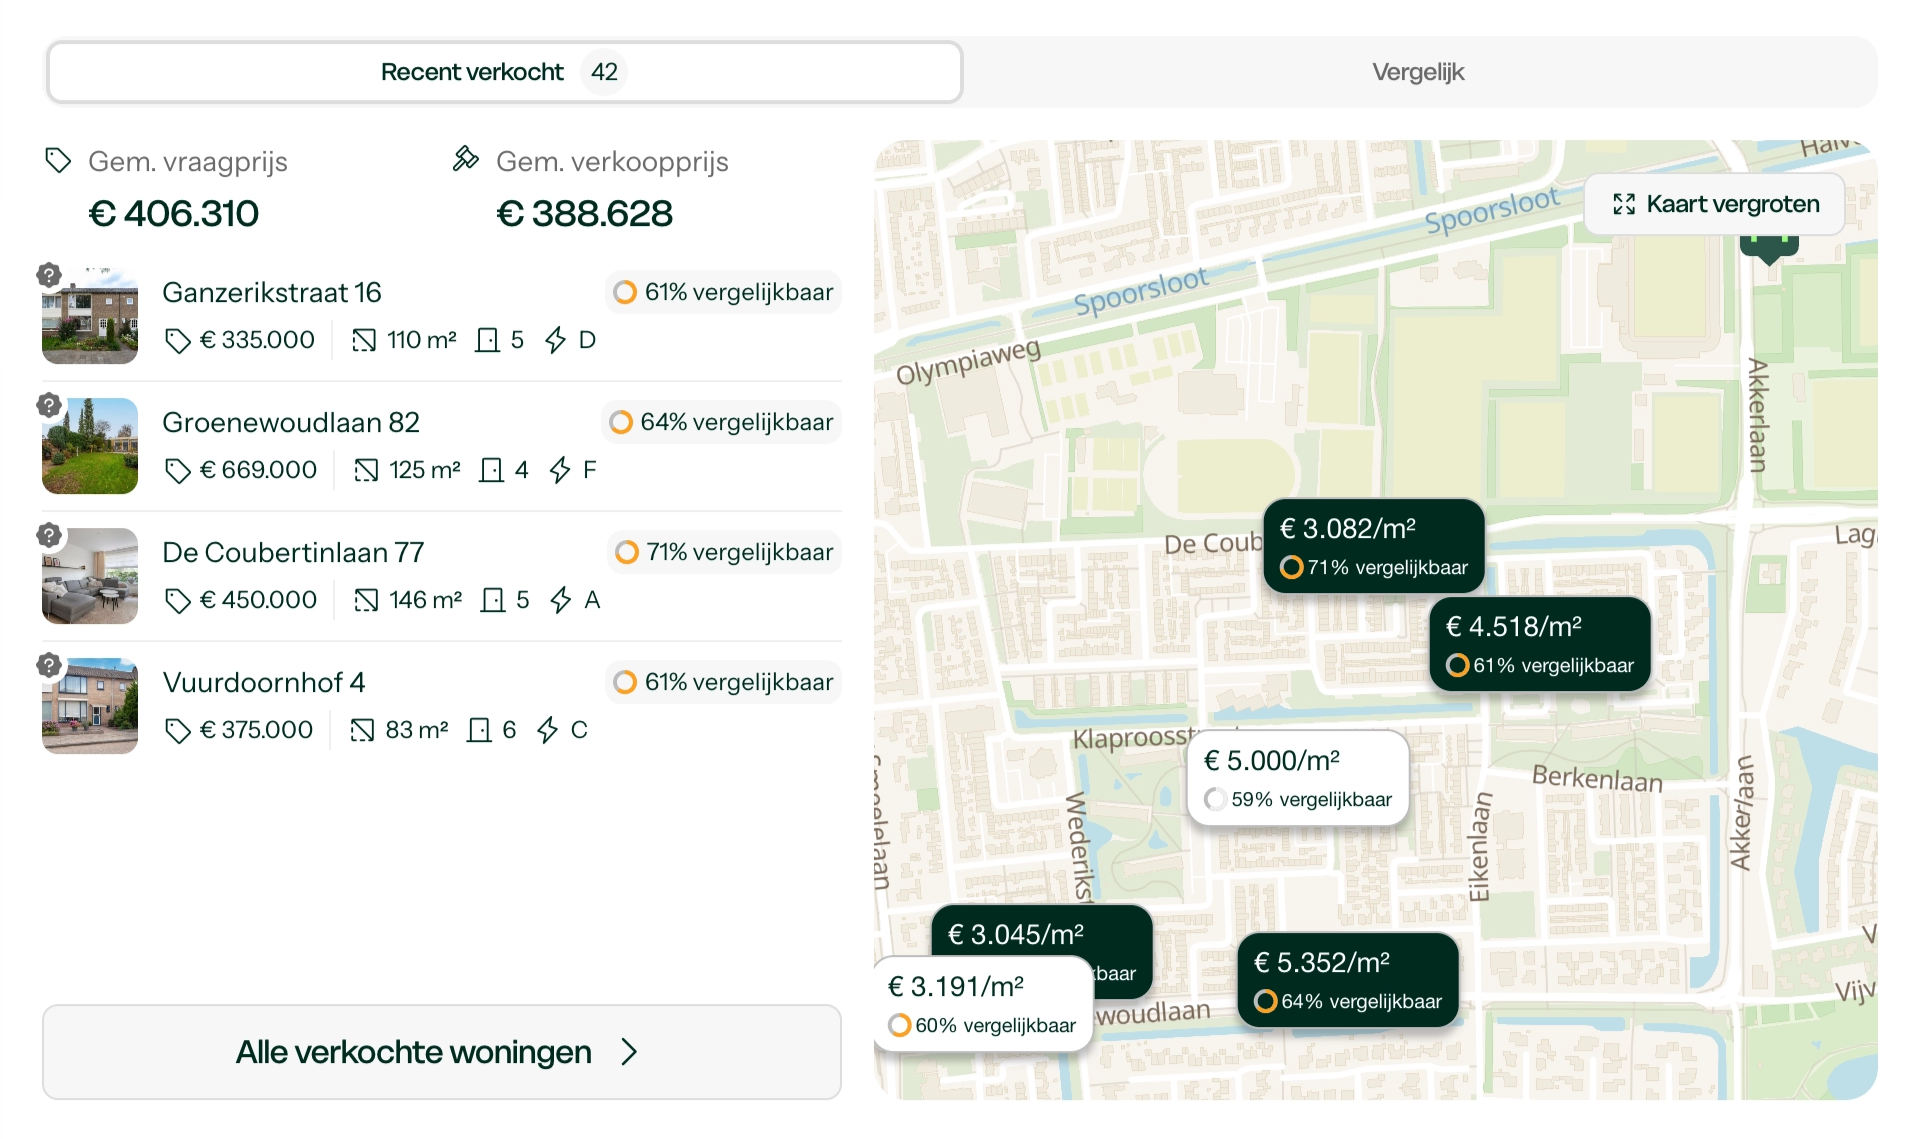
Task: Click the price tag icon next to € 335.000
Action: tap(177, 341)
